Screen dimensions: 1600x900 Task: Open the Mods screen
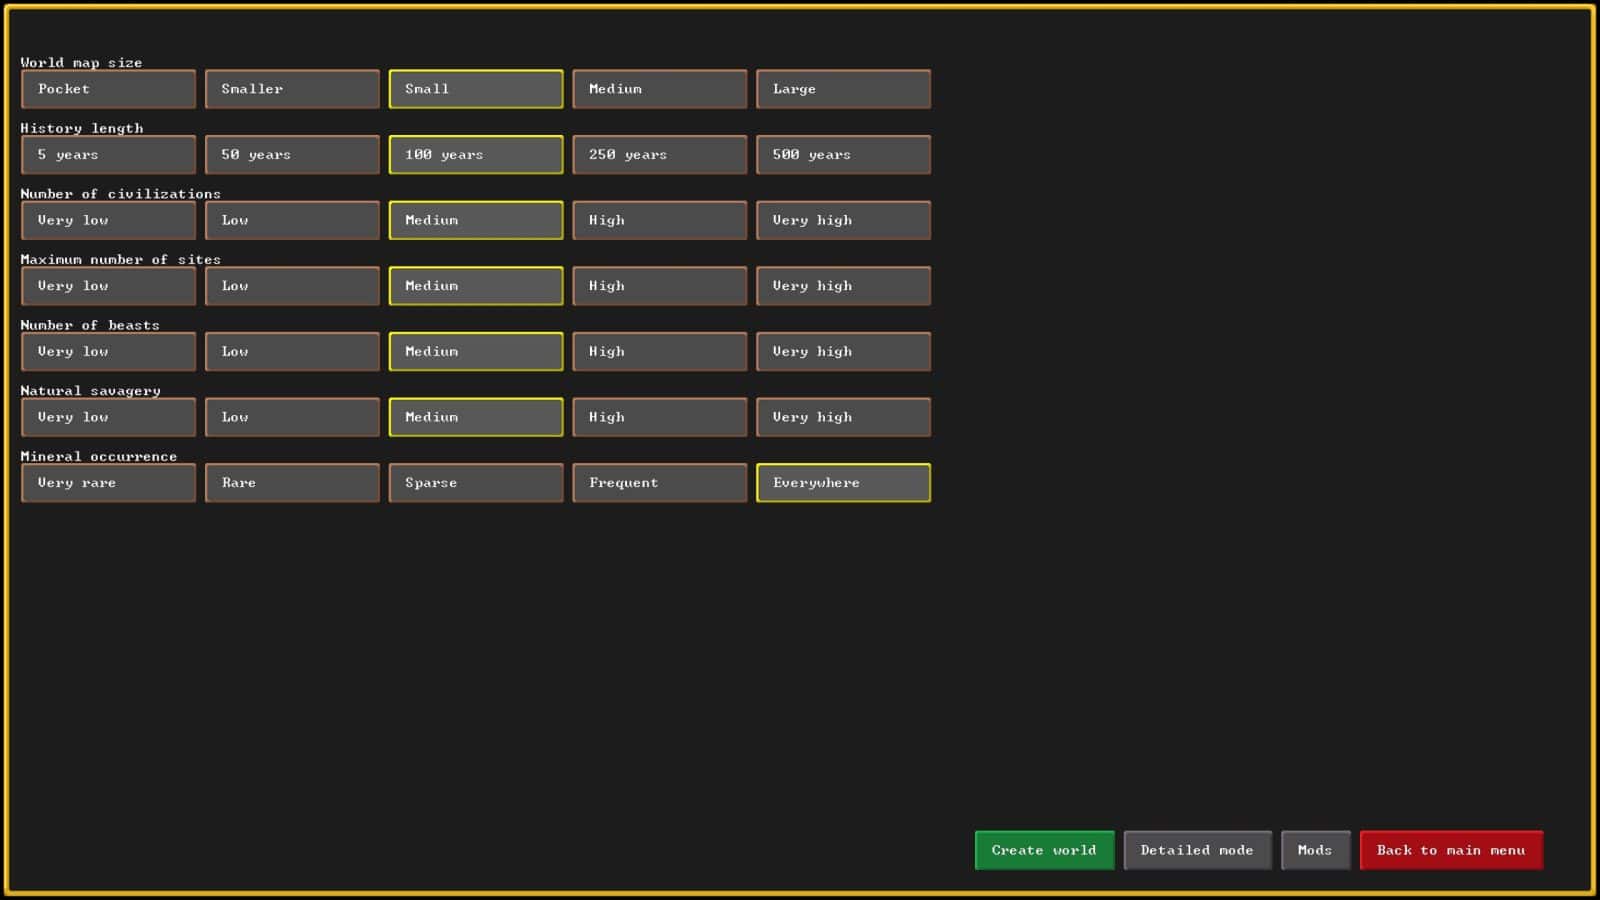pyautogui.click(x=1315, y=850)
